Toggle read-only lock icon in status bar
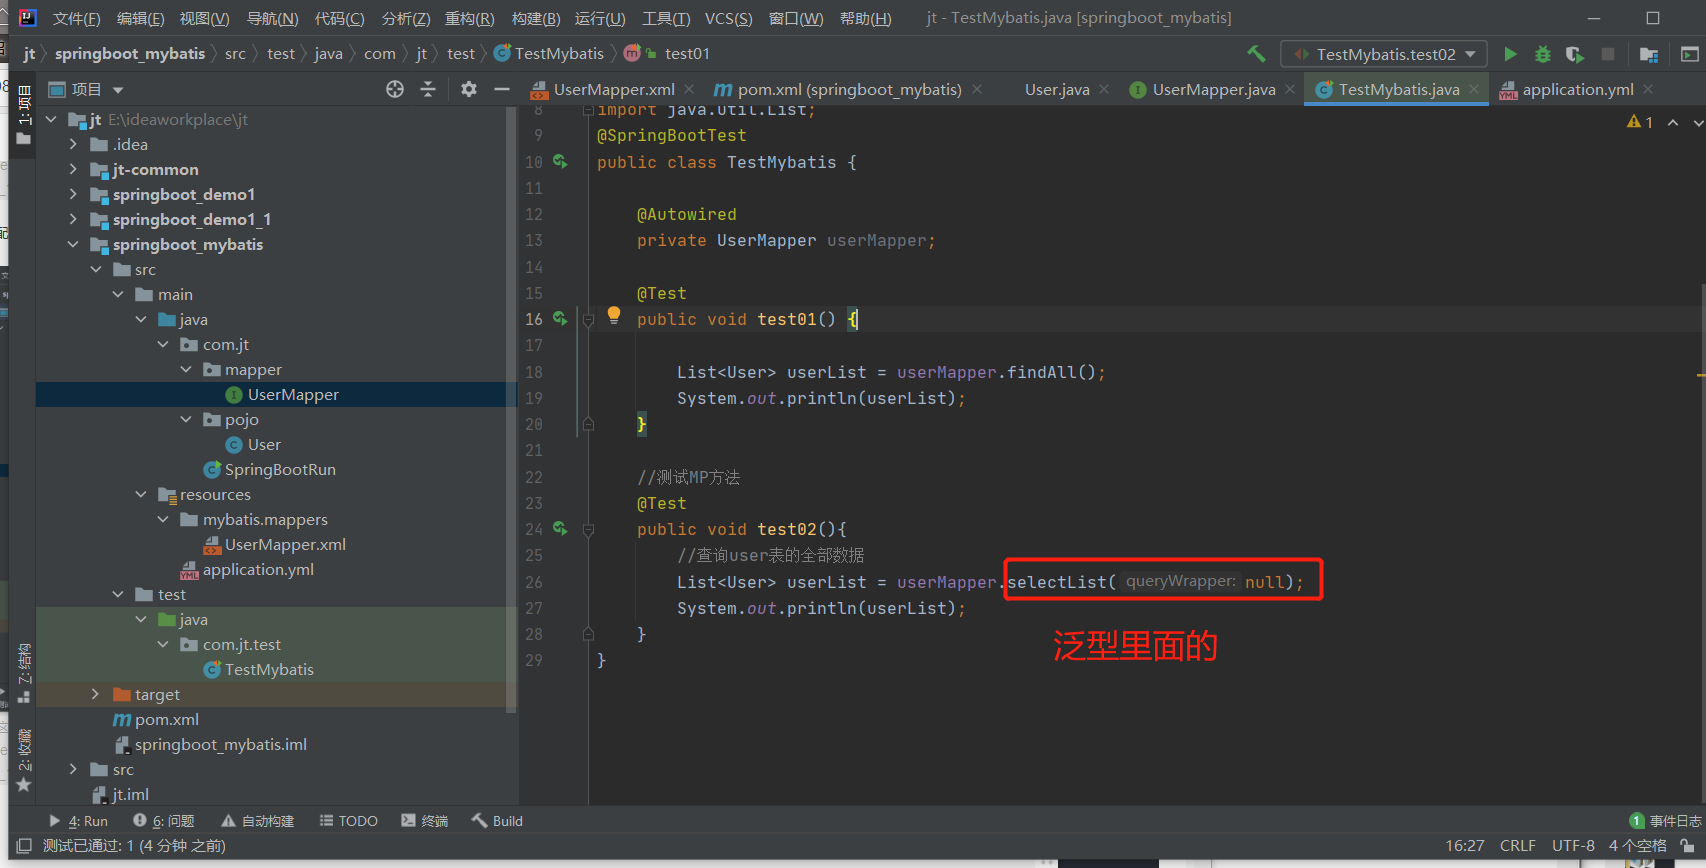 1687,846
